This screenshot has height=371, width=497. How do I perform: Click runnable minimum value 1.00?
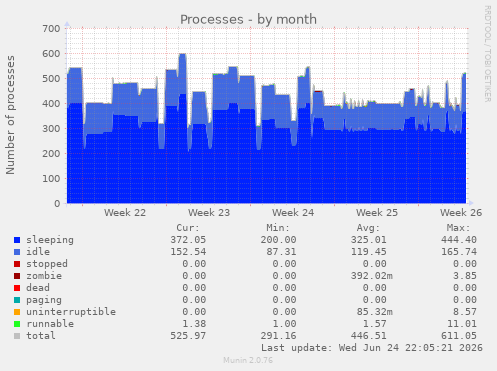coord(284,324)
